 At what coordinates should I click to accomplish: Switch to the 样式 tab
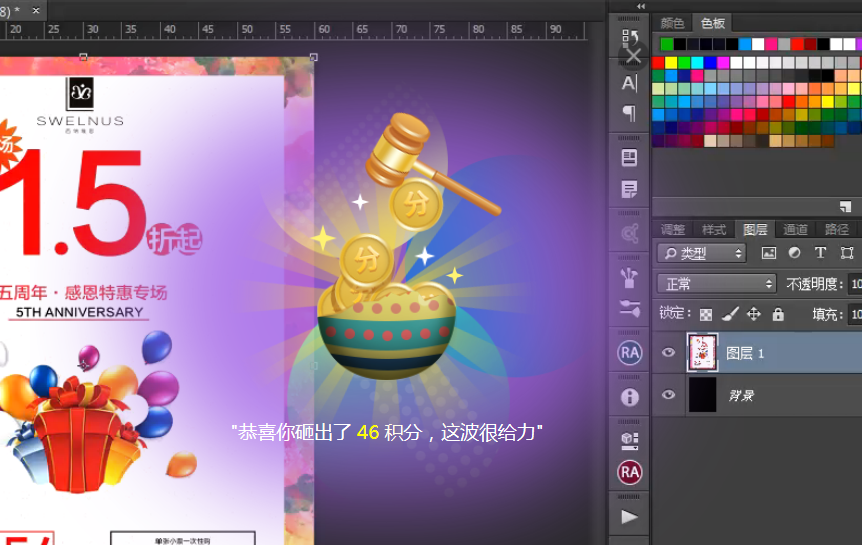click(x=714, y=229)
